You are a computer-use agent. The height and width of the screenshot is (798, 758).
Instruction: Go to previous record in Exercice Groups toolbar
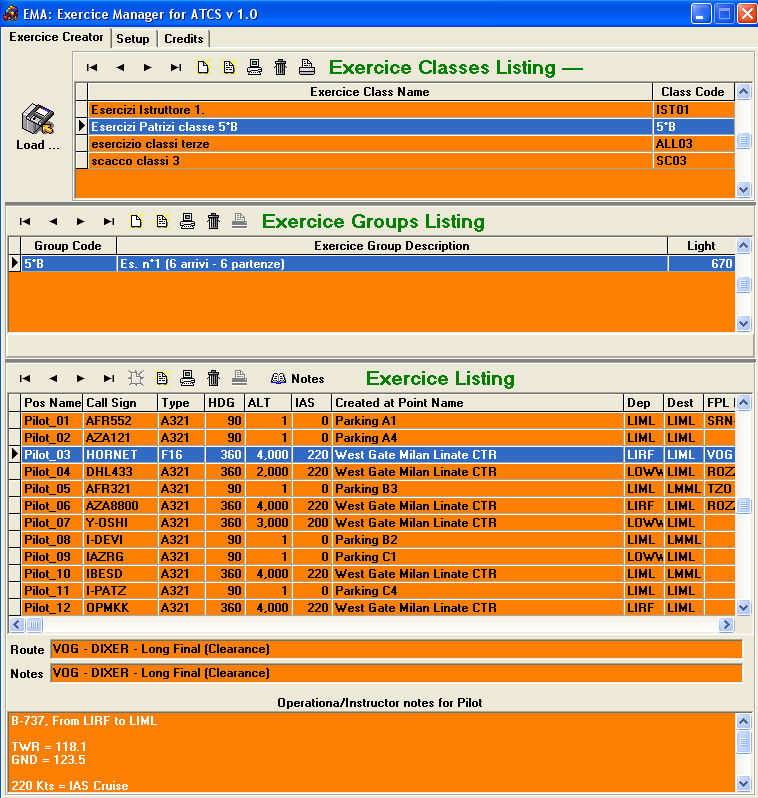coord(53,221)
